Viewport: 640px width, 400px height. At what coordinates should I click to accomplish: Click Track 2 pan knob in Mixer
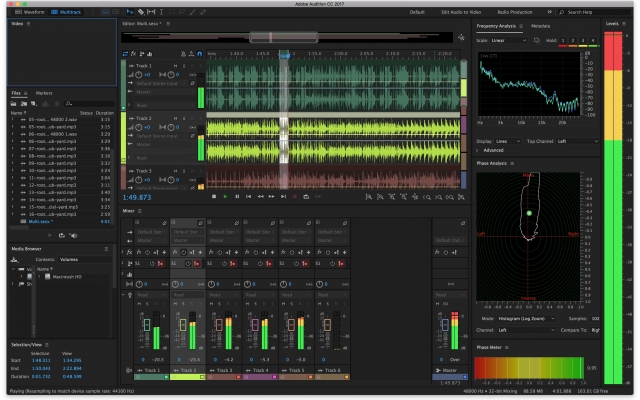coord(175,284)
